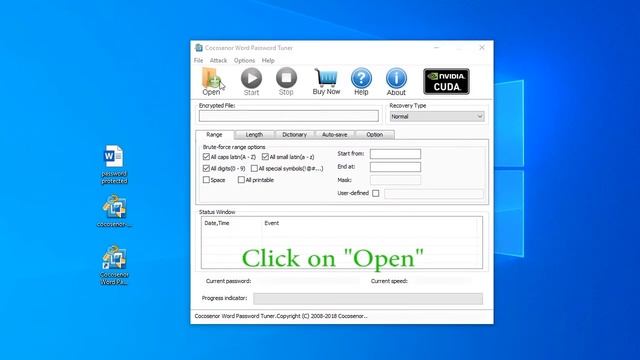The height and width of the screenshot is (360, 640).
Task: Click the Current password label
Action: click(228, 281)
